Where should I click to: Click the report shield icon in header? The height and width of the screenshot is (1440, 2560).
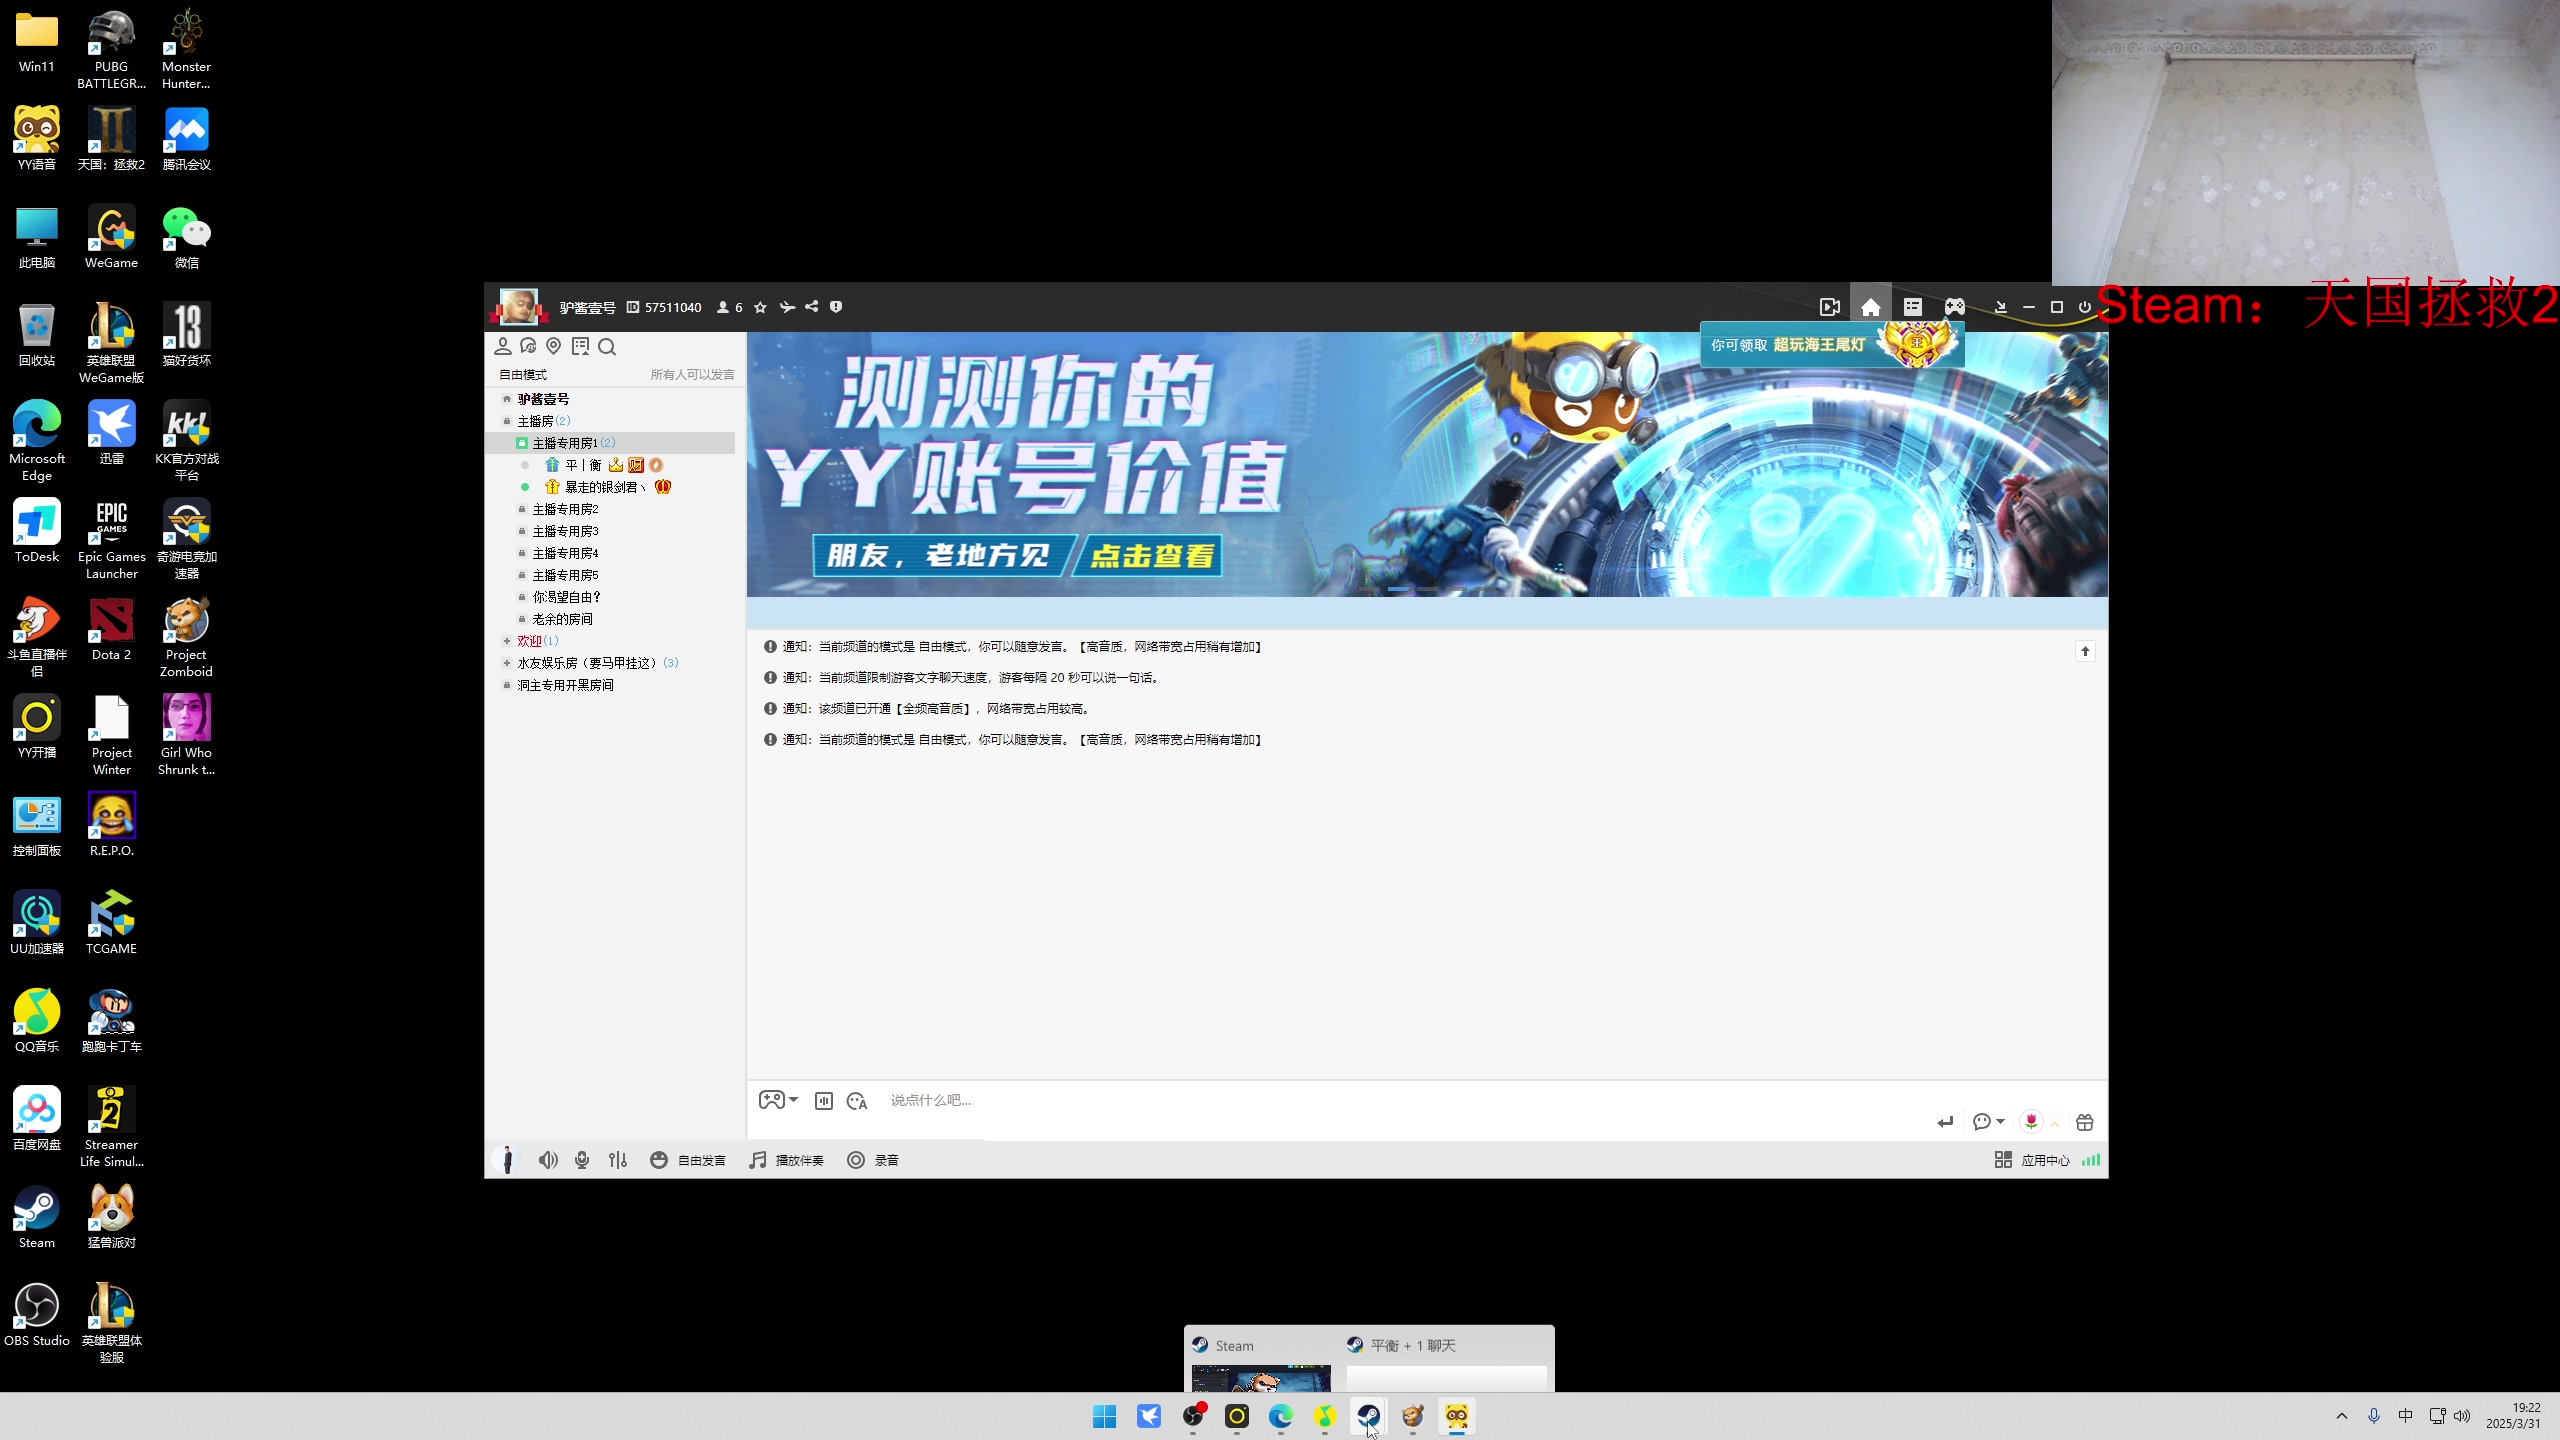coord(836,307)
